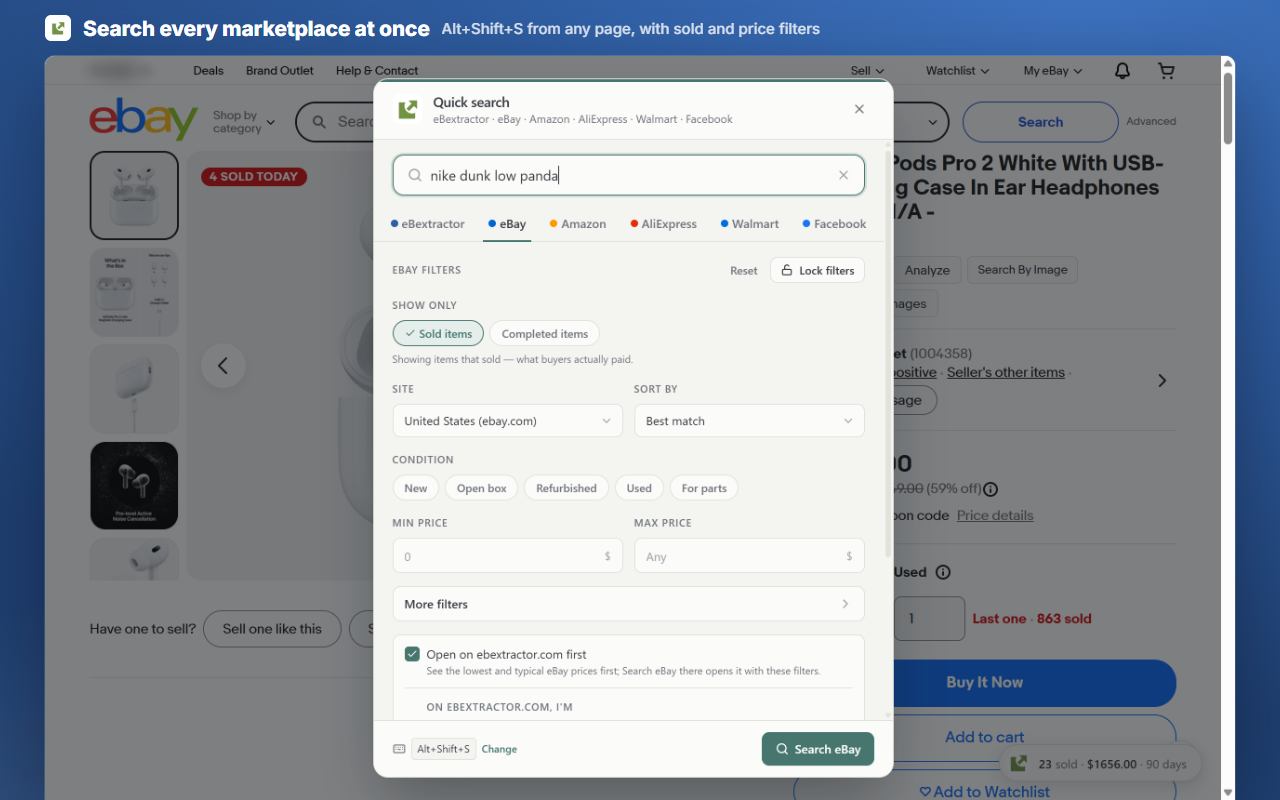1280x800 pixels.
Task: Click the sold stats badge logo
Action: 1018,764
